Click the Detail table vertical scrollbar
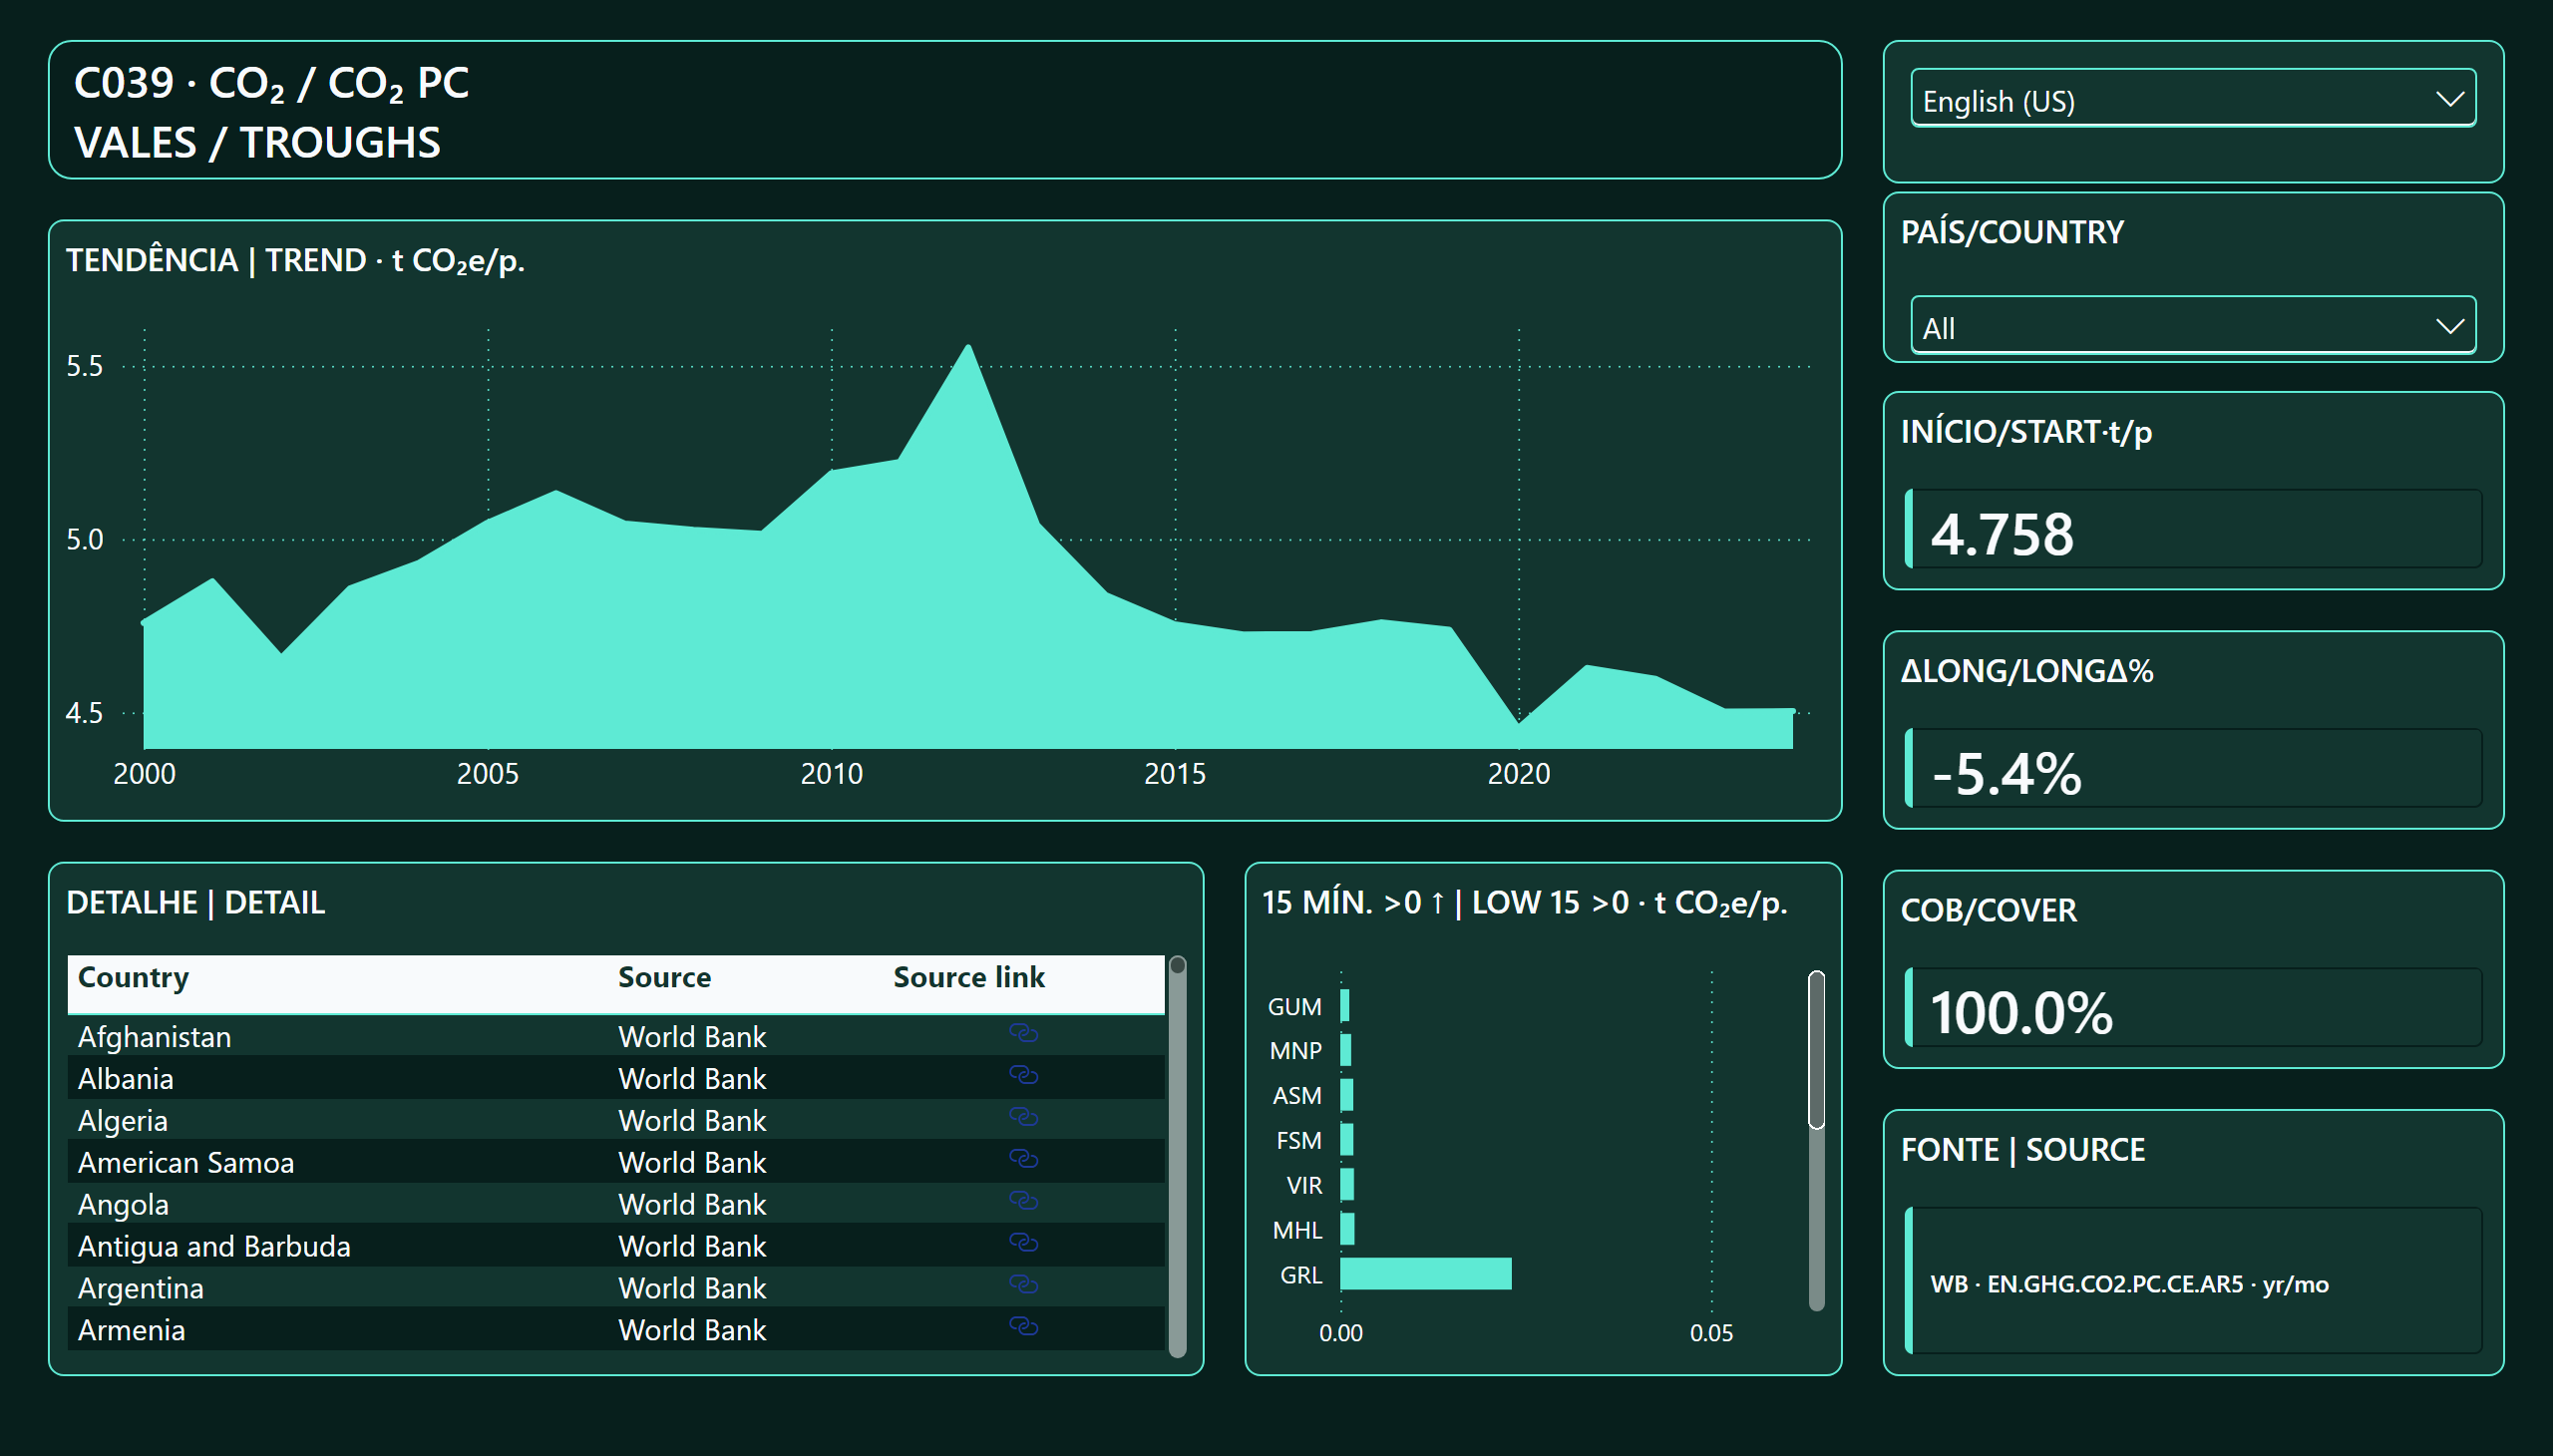Screen dimensions: 2553x1456 1177,1156
